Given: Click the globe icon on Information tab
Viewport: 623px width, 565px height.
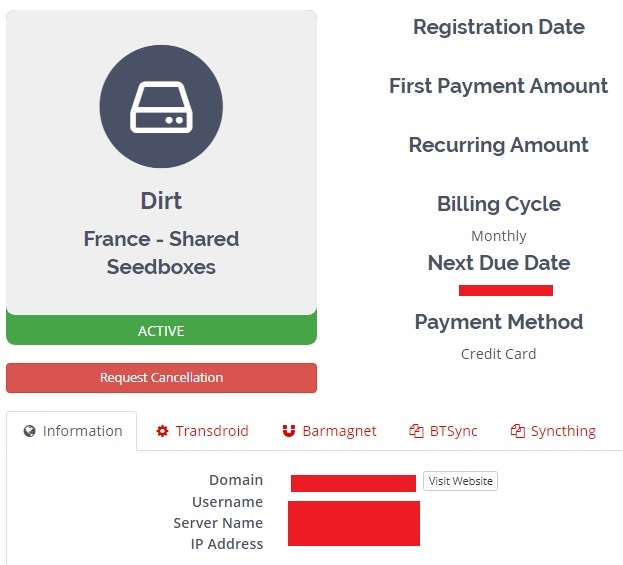Looking at the screenshot, I should point(30,431).
